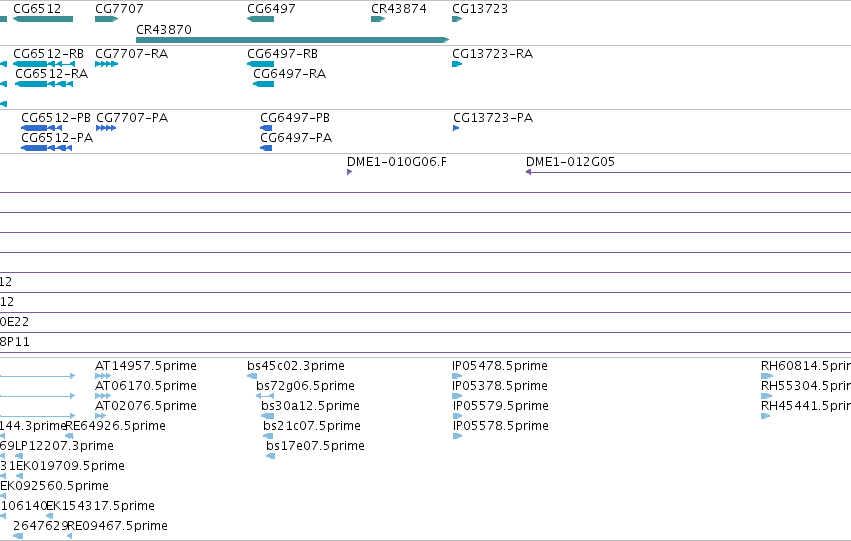This screenshot has height=541, width=851.
Task: Click the RH60814.5prime EST arrow
Action: click(x=767, y=375)
